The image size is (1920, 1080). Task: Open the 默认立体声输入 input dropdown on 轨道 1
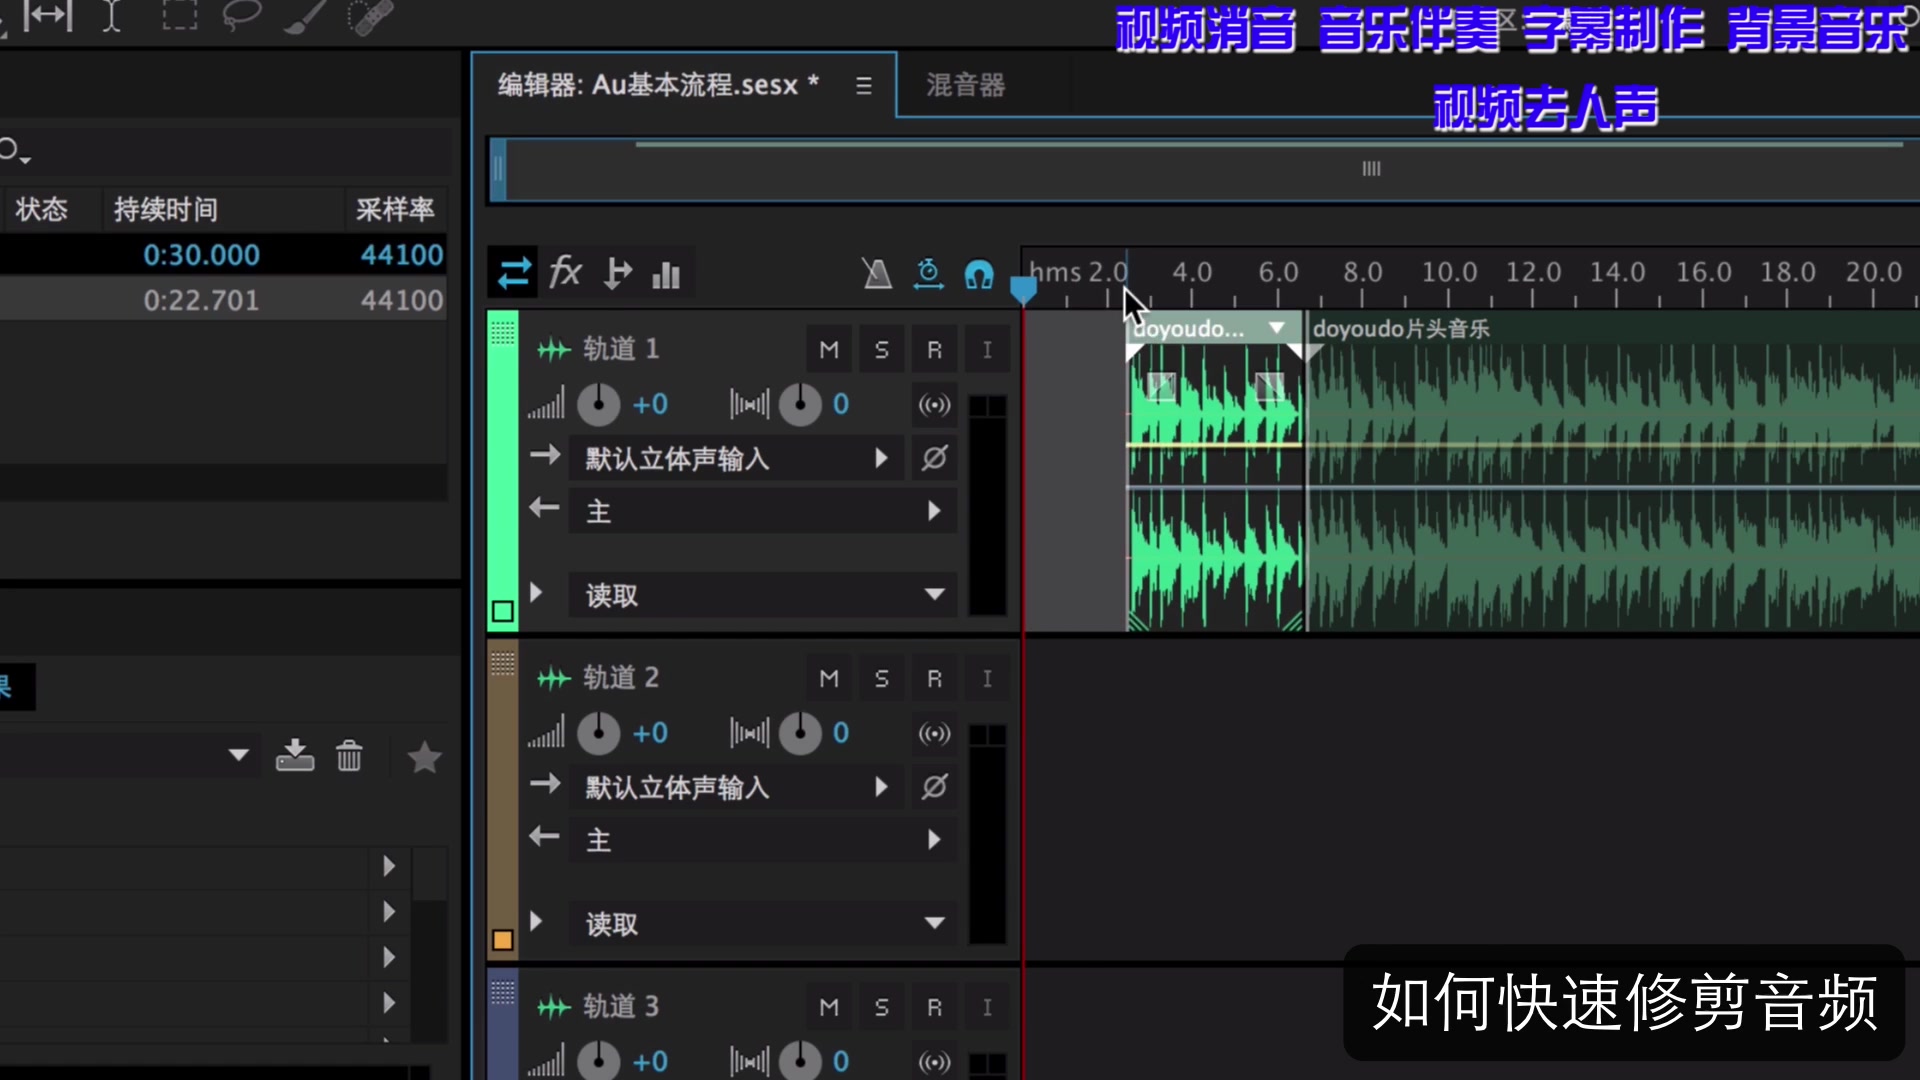pyautogui.click(x=881, y=458)
